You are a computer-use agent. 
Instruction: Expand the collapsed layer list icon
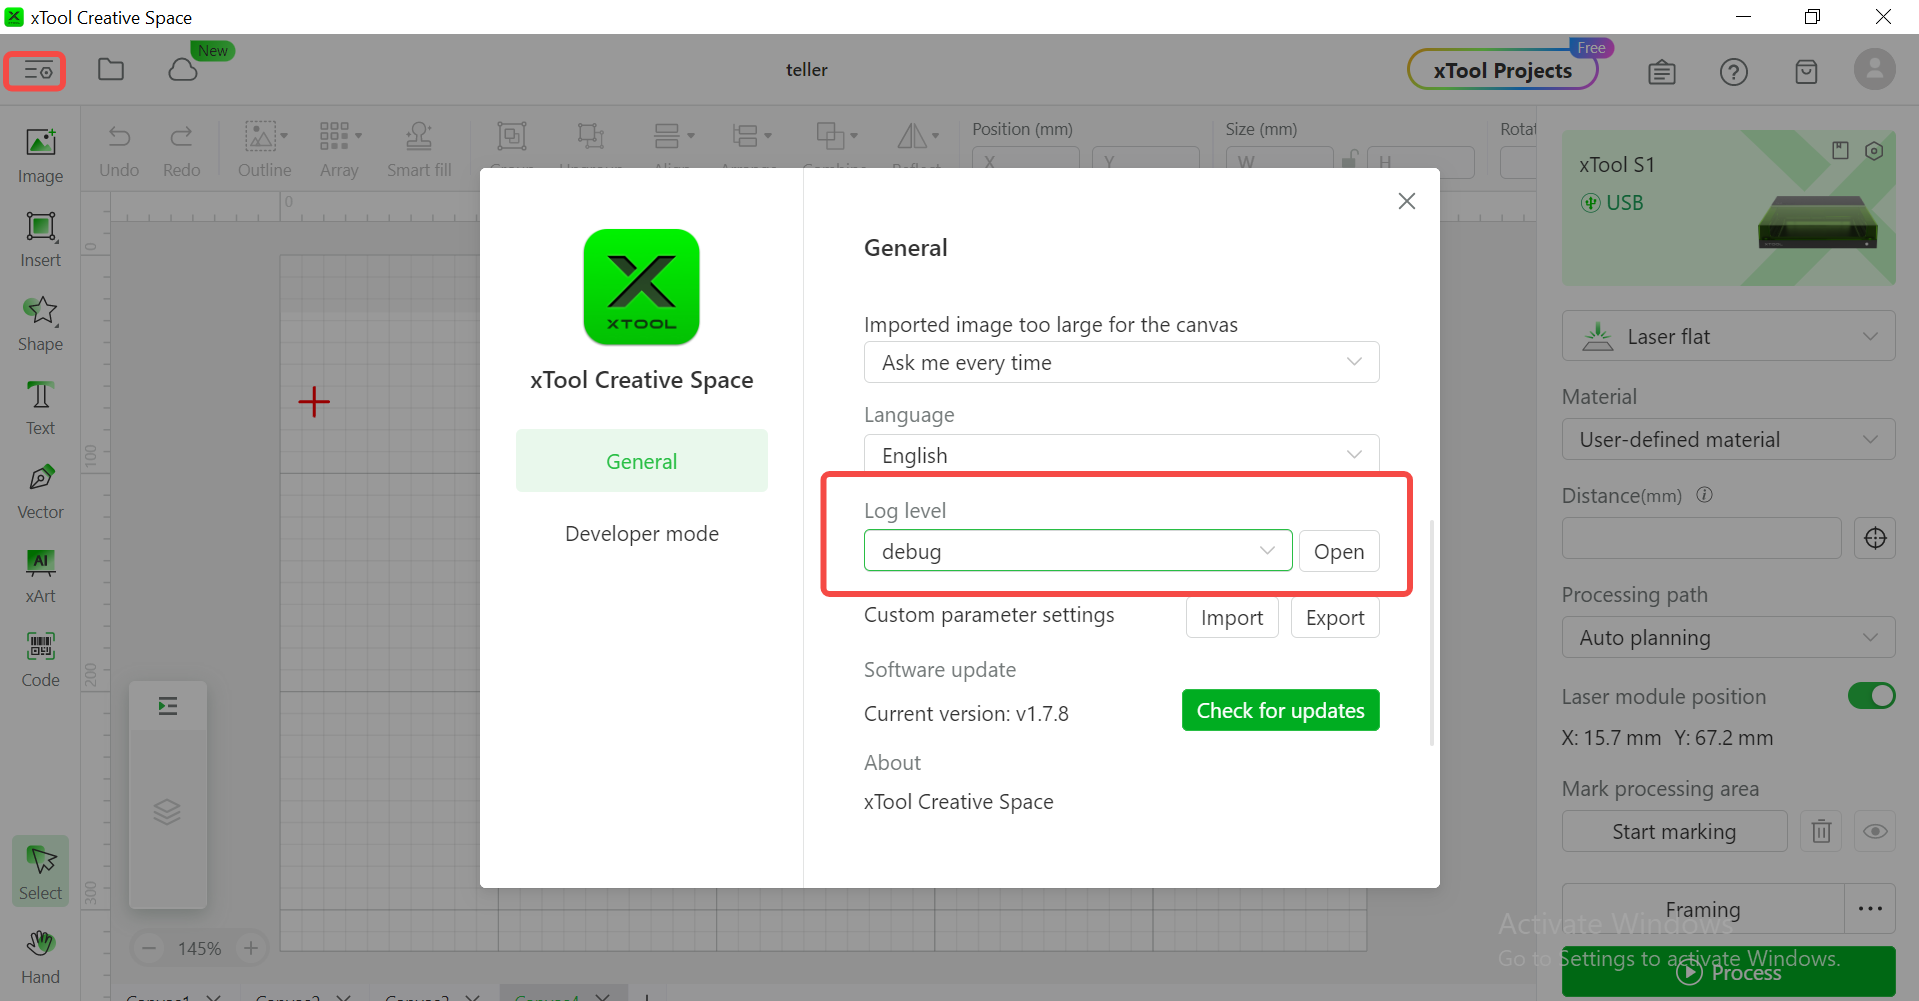tap(167, 706)
